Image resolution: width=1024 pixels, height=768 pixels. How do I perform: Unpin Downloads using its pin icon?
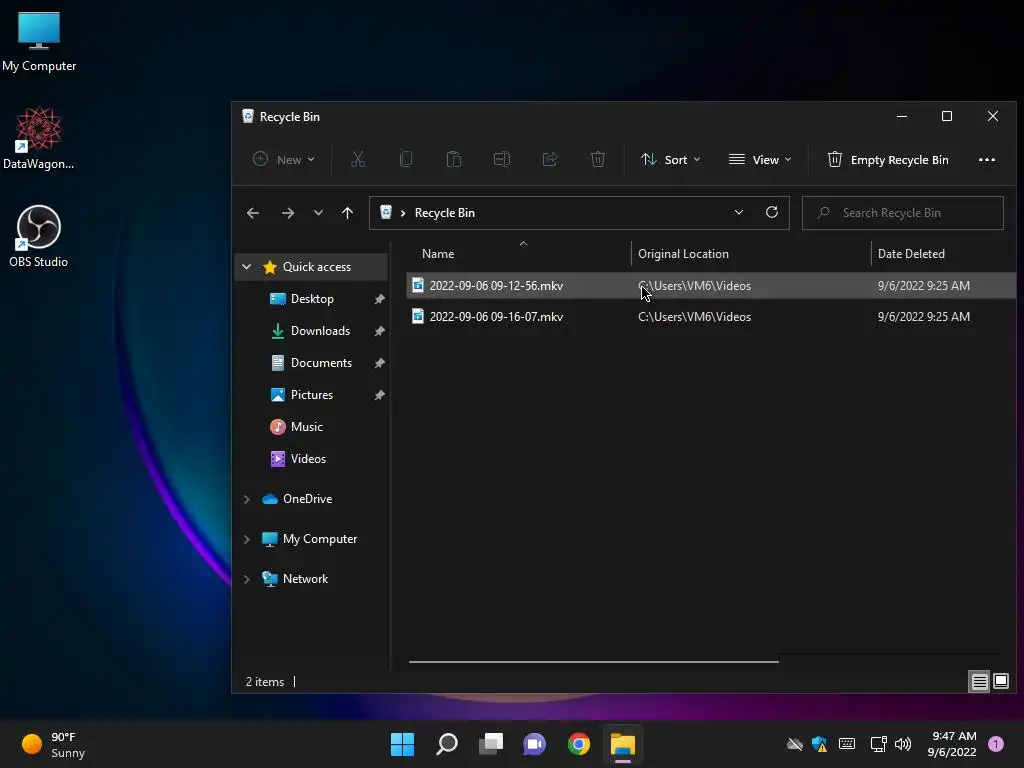click(379, 331)
